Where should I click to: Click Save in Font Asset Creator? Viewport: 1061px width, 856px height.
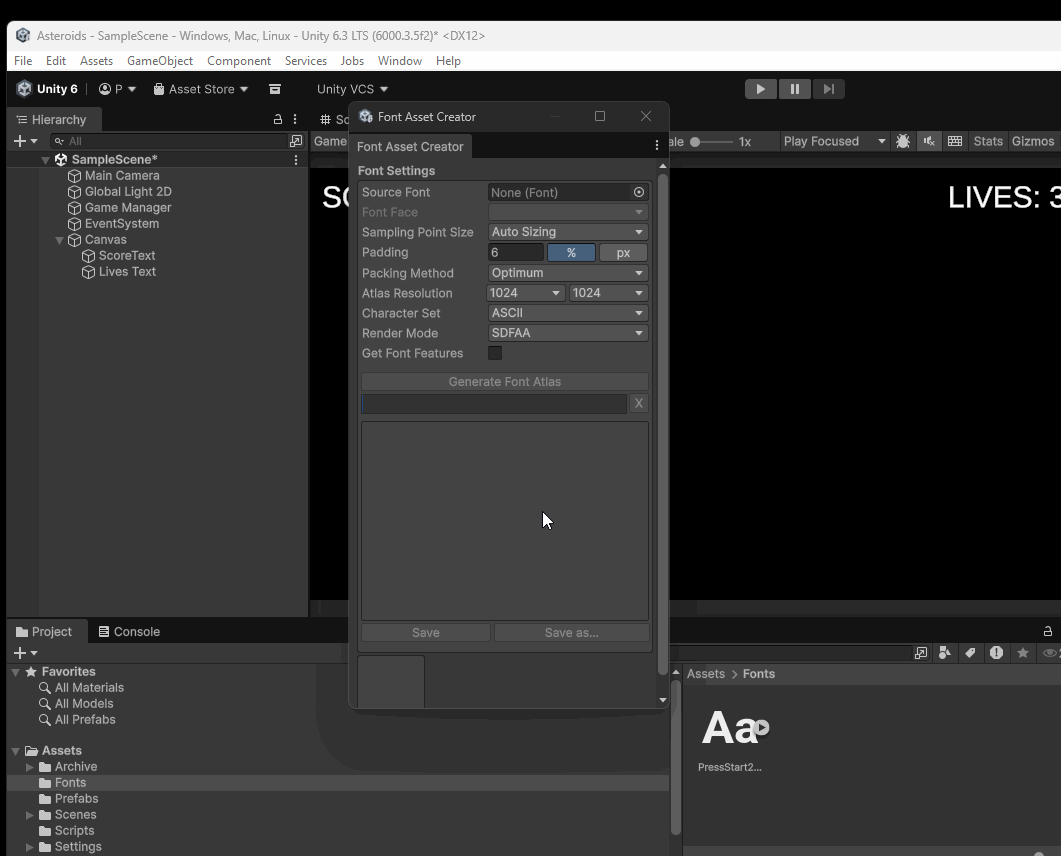point(426,633)
